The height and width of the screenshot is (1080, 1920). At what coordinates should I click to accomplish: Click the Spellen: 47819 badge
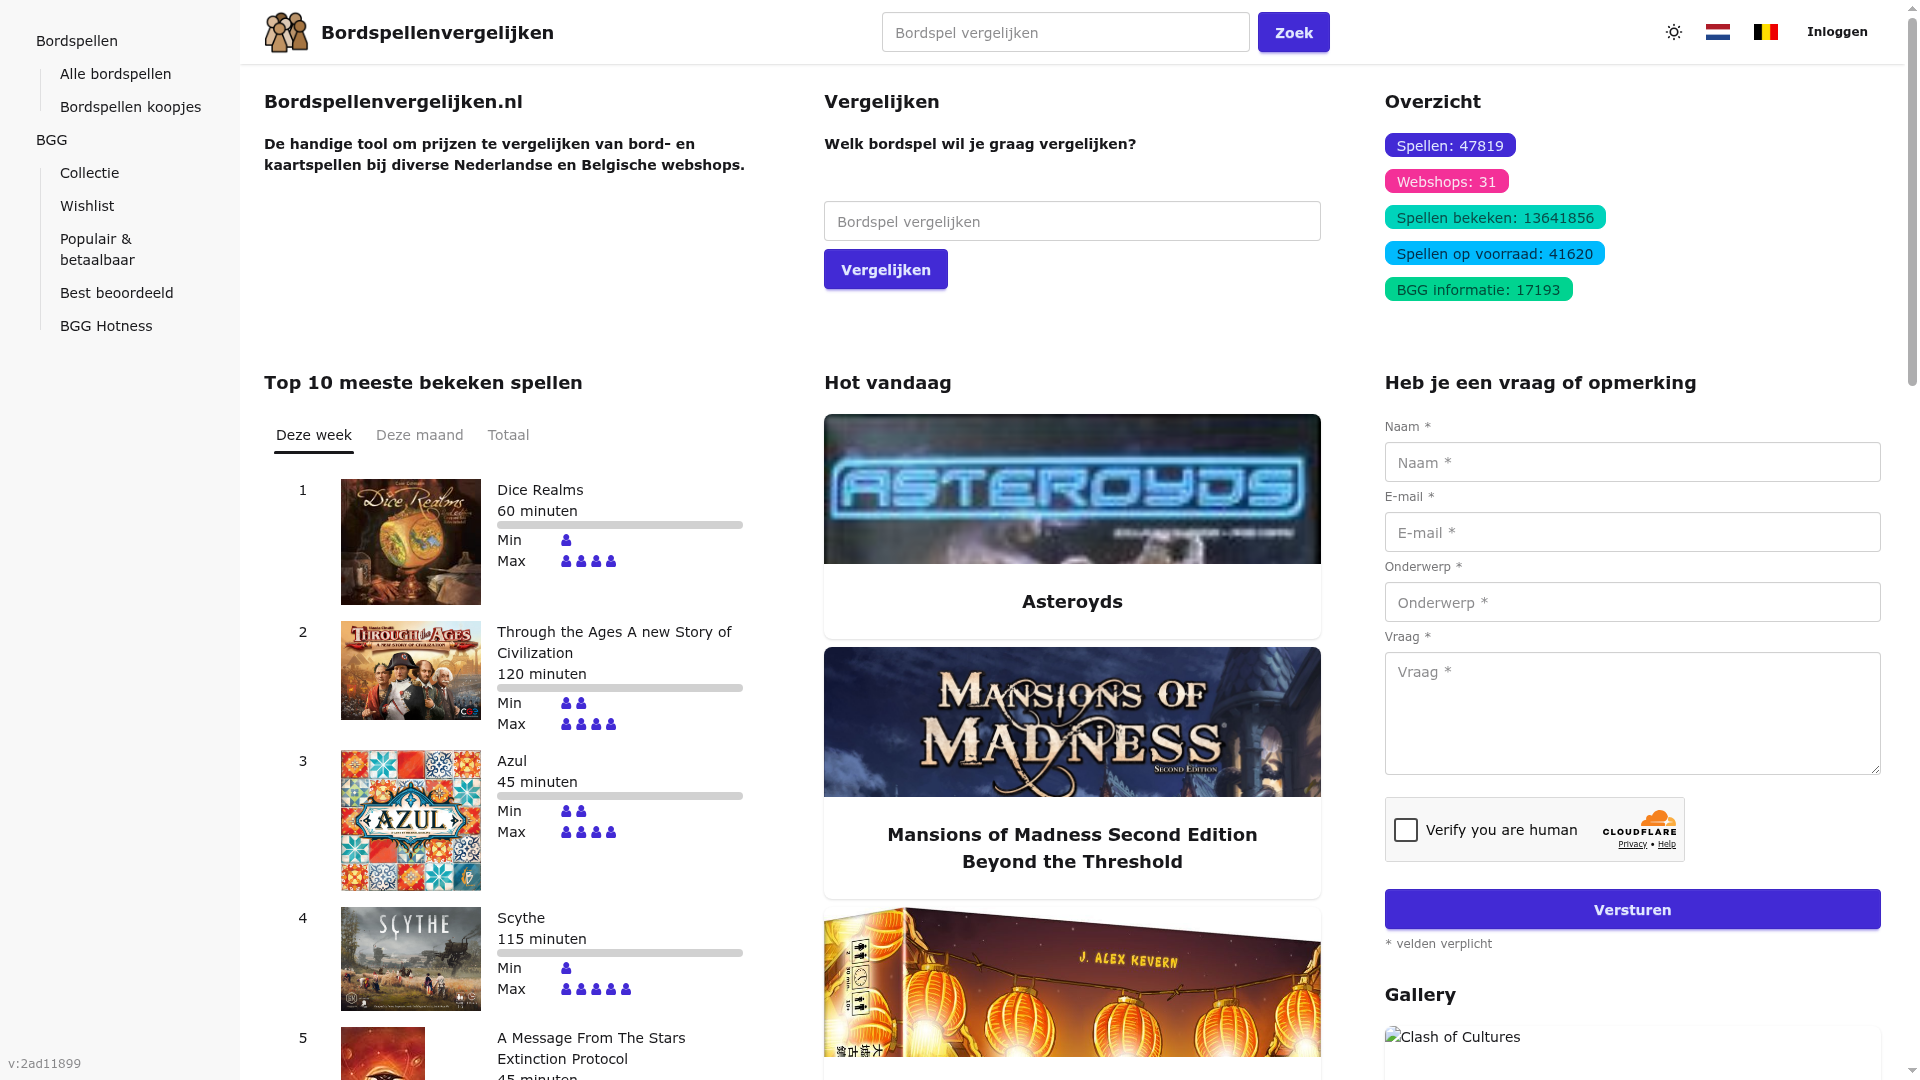pos(1450,145)
